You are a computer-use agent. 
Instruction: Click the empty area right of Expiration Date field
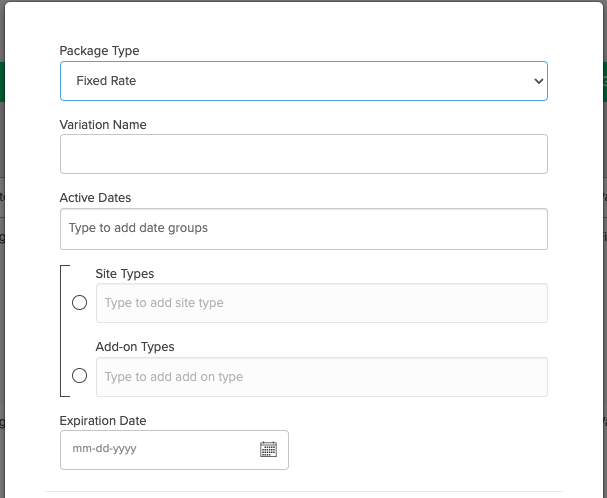point(420,449)
